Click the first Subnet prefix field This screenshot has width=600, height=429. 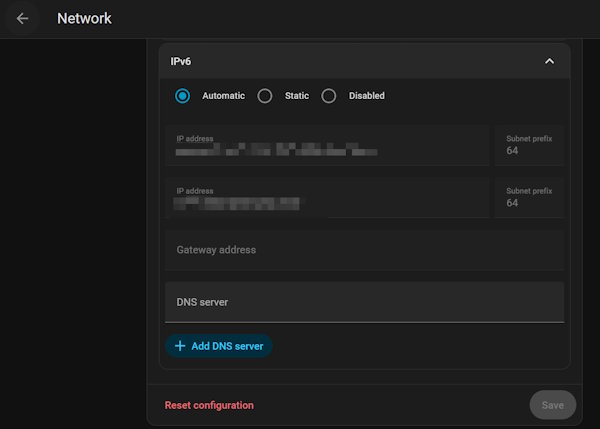click(529, 145)
